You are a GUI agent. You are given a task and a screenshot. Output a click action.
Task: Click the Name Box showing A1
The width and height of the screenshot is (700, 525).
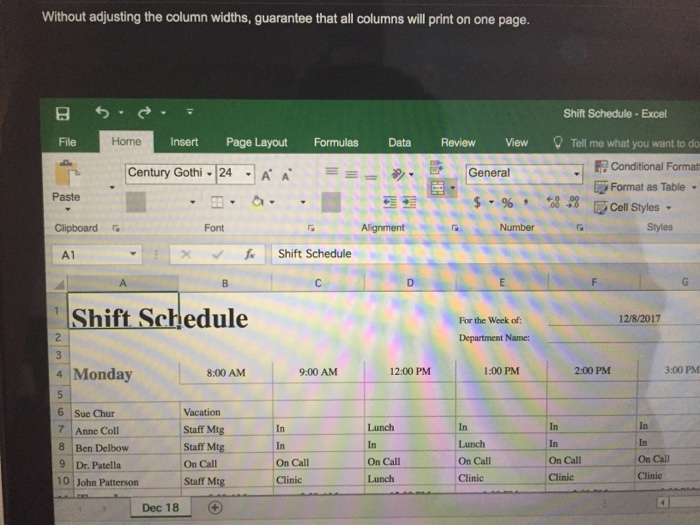coord(96,255)
